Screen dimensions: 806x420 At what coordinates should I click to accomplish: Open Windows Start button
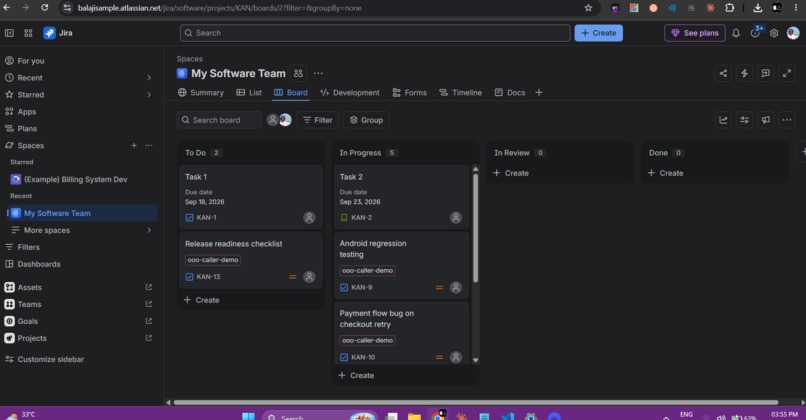click(248, 416)
